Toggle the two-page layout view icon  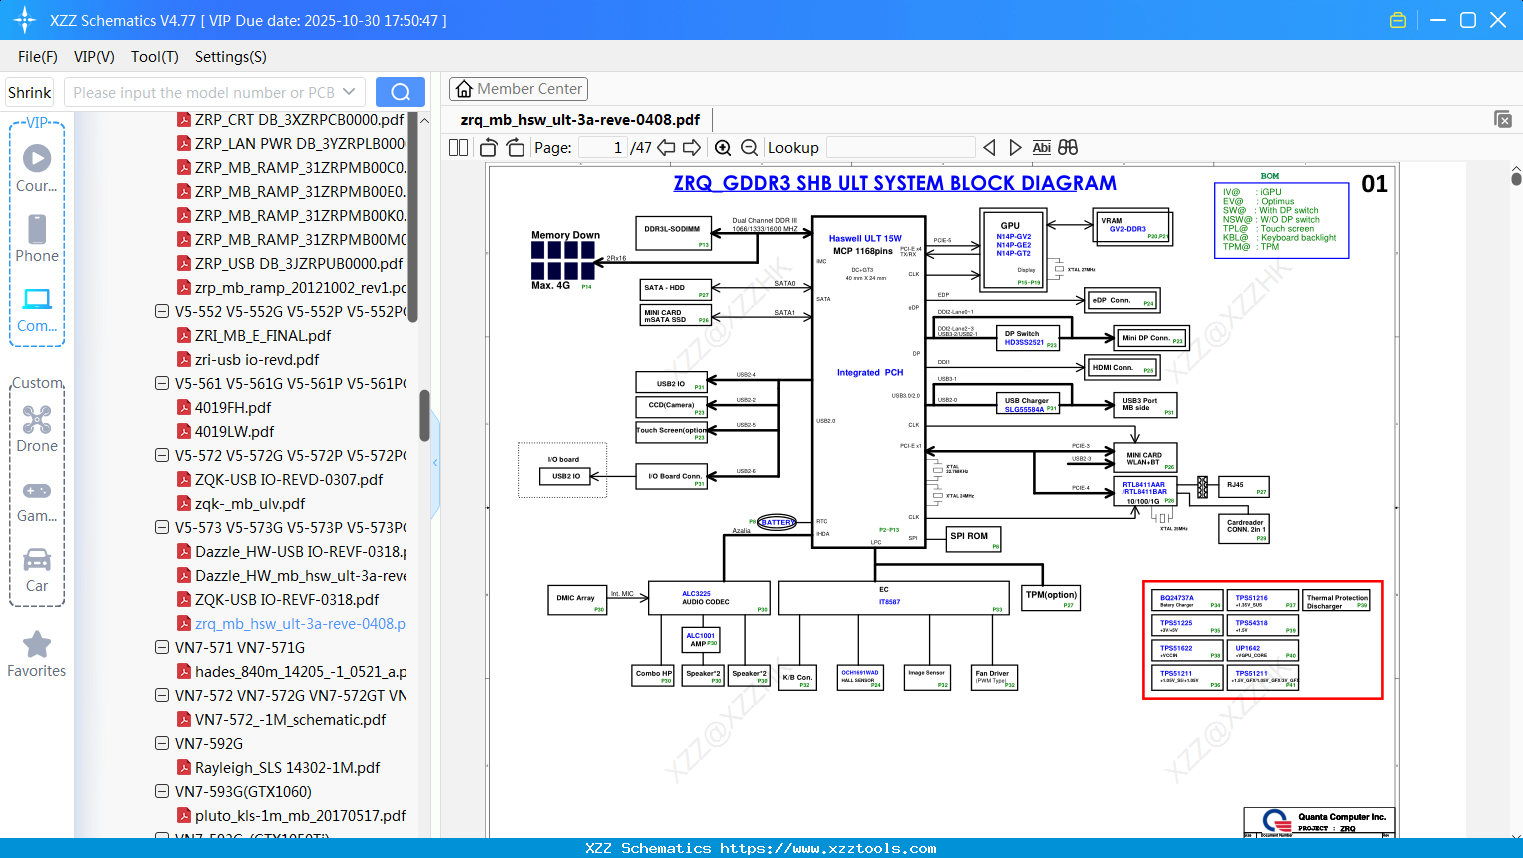tap(458, 148)
